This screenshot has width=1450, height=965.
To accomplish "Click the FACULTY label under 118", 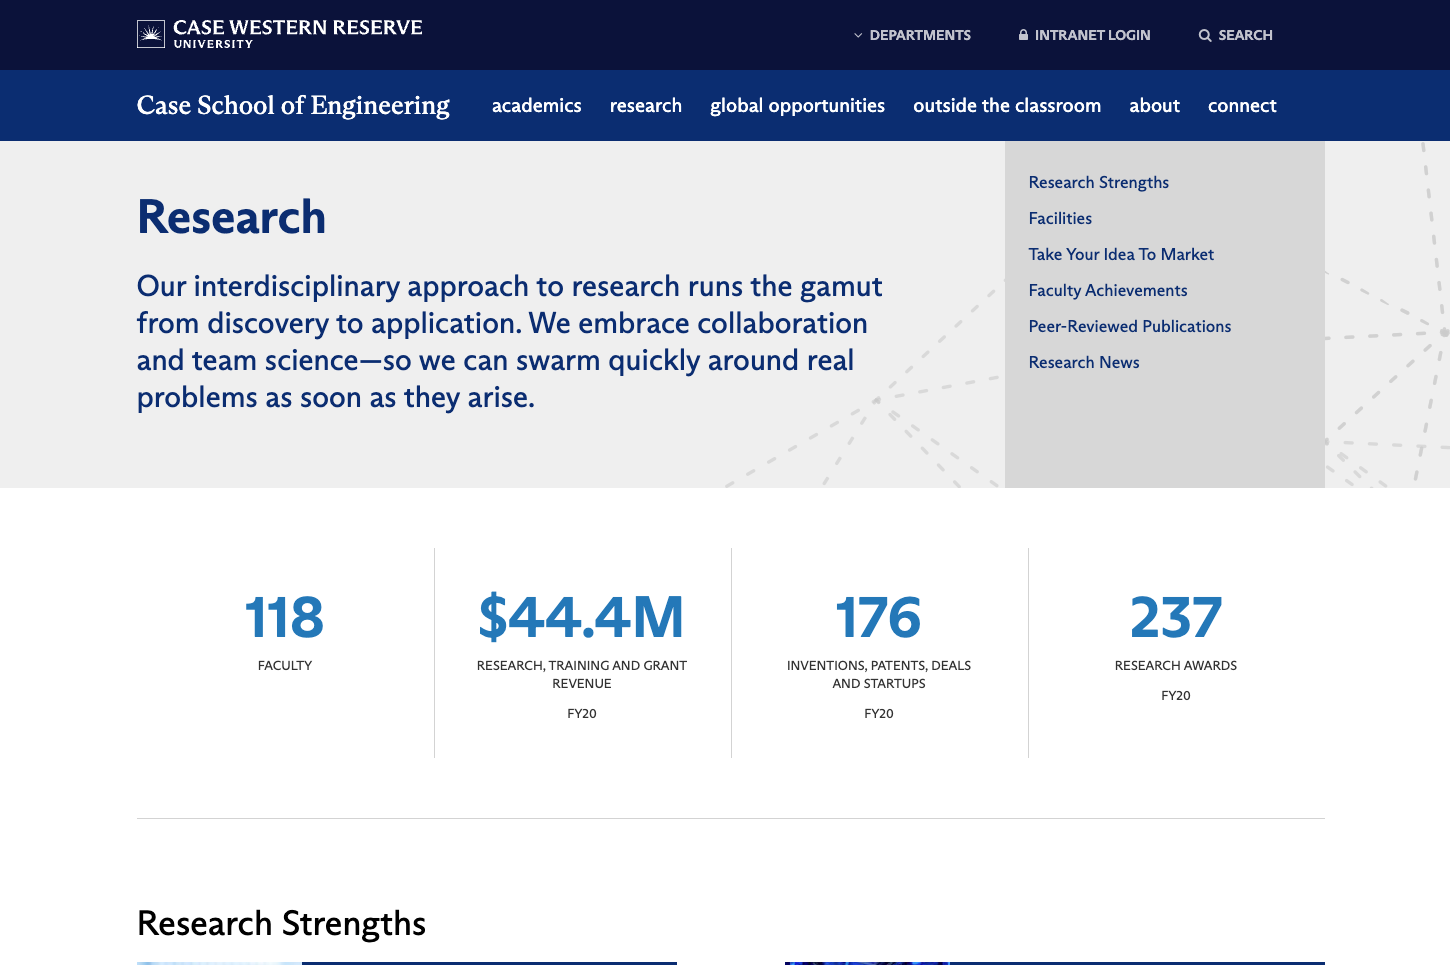I will pyautogui.click(x=285, y=665).
